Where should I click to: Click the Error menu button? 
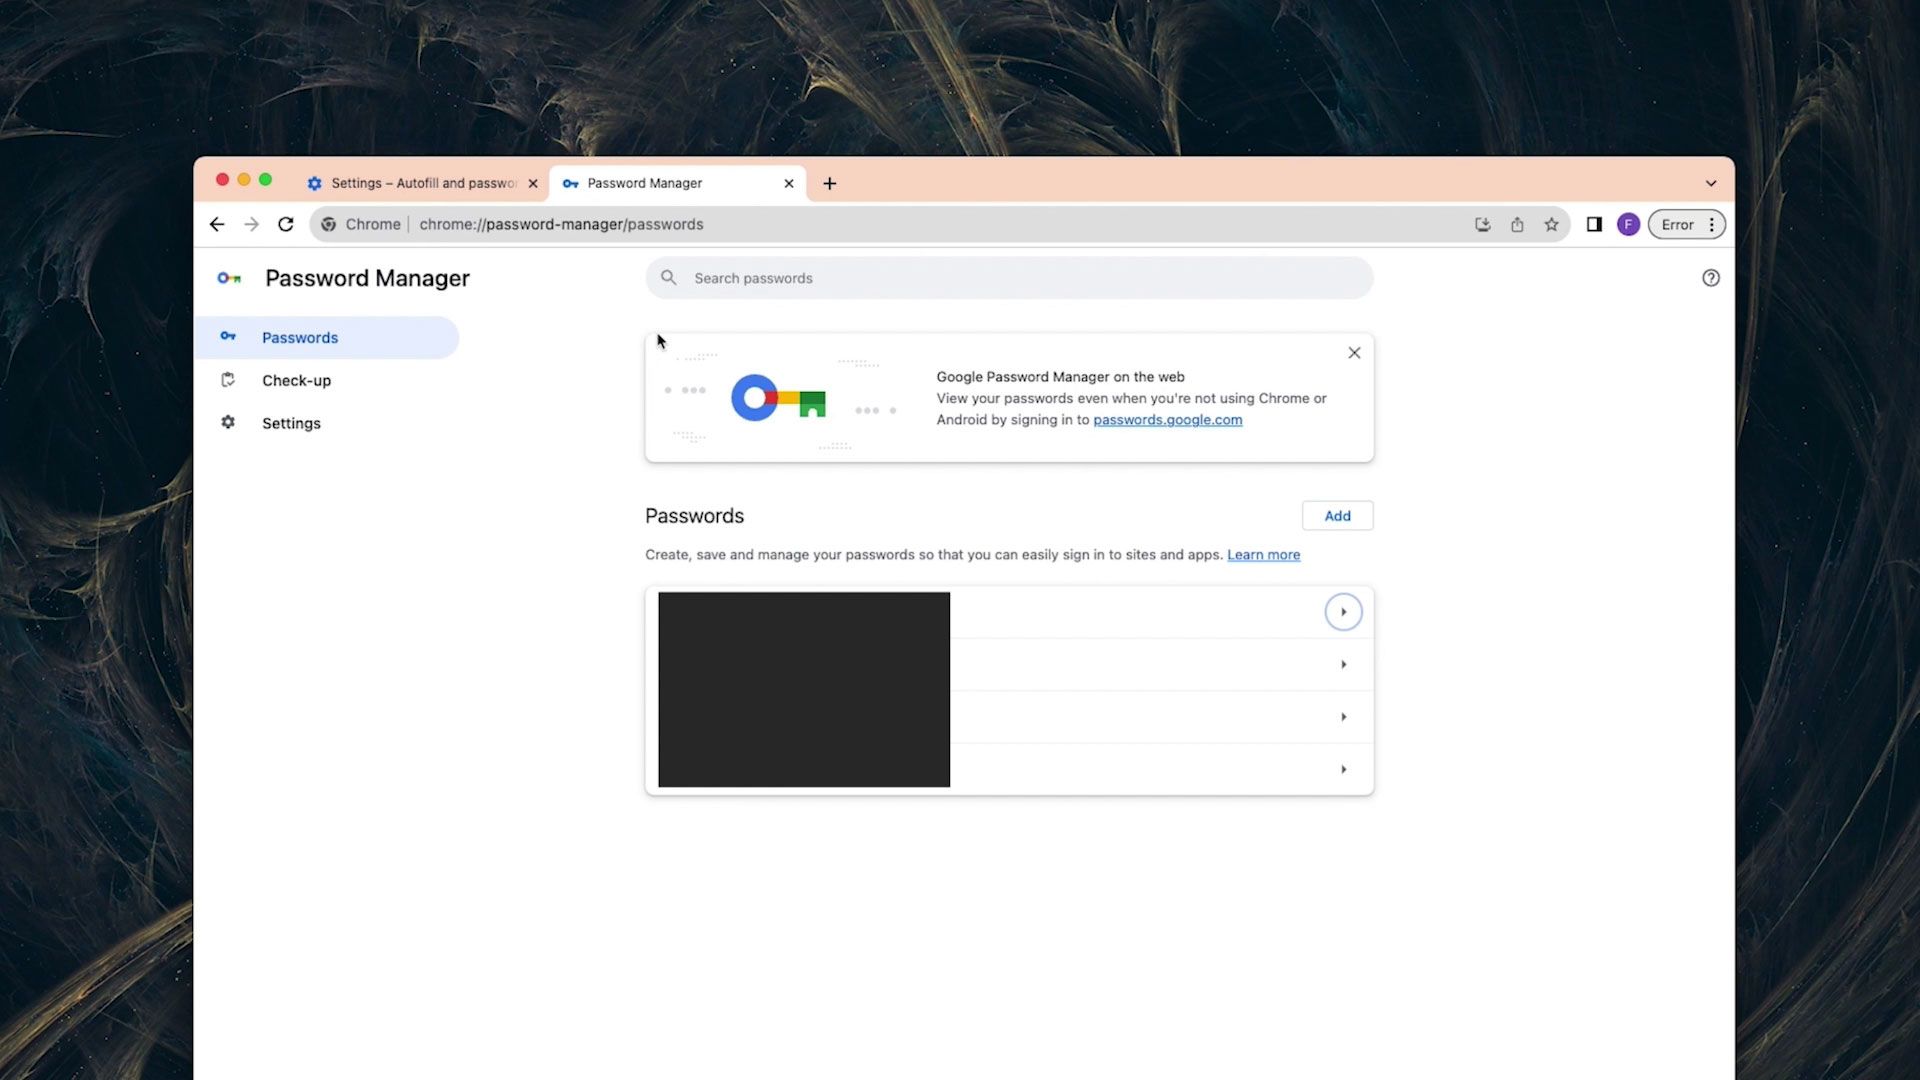(1687, 224)
